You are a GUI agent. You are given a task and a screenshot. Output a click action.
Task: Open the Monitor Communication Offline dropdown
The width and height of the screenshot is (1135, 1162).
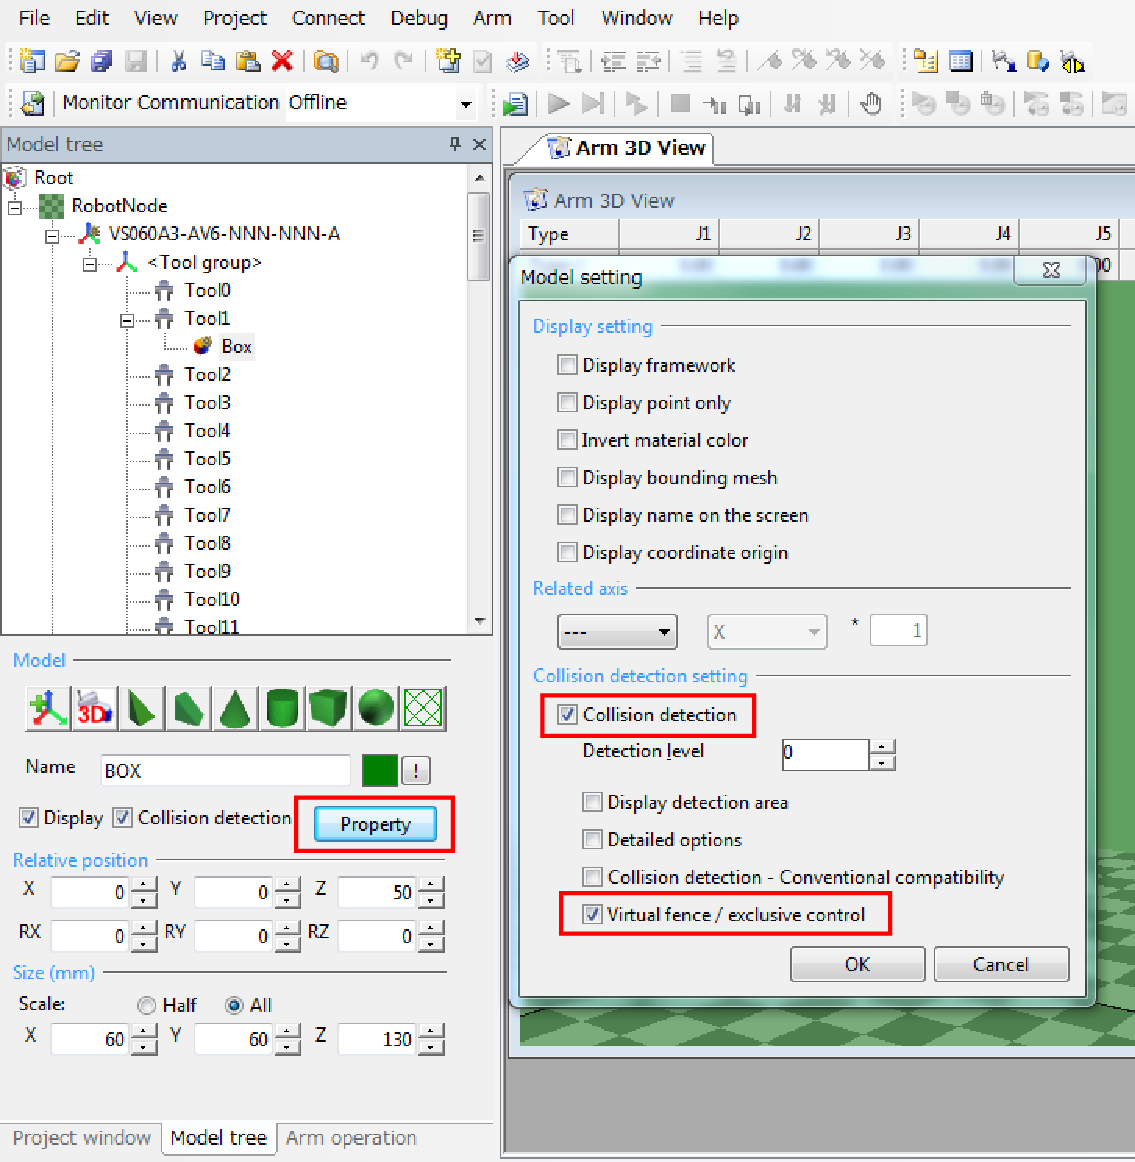tap(465, 103)
